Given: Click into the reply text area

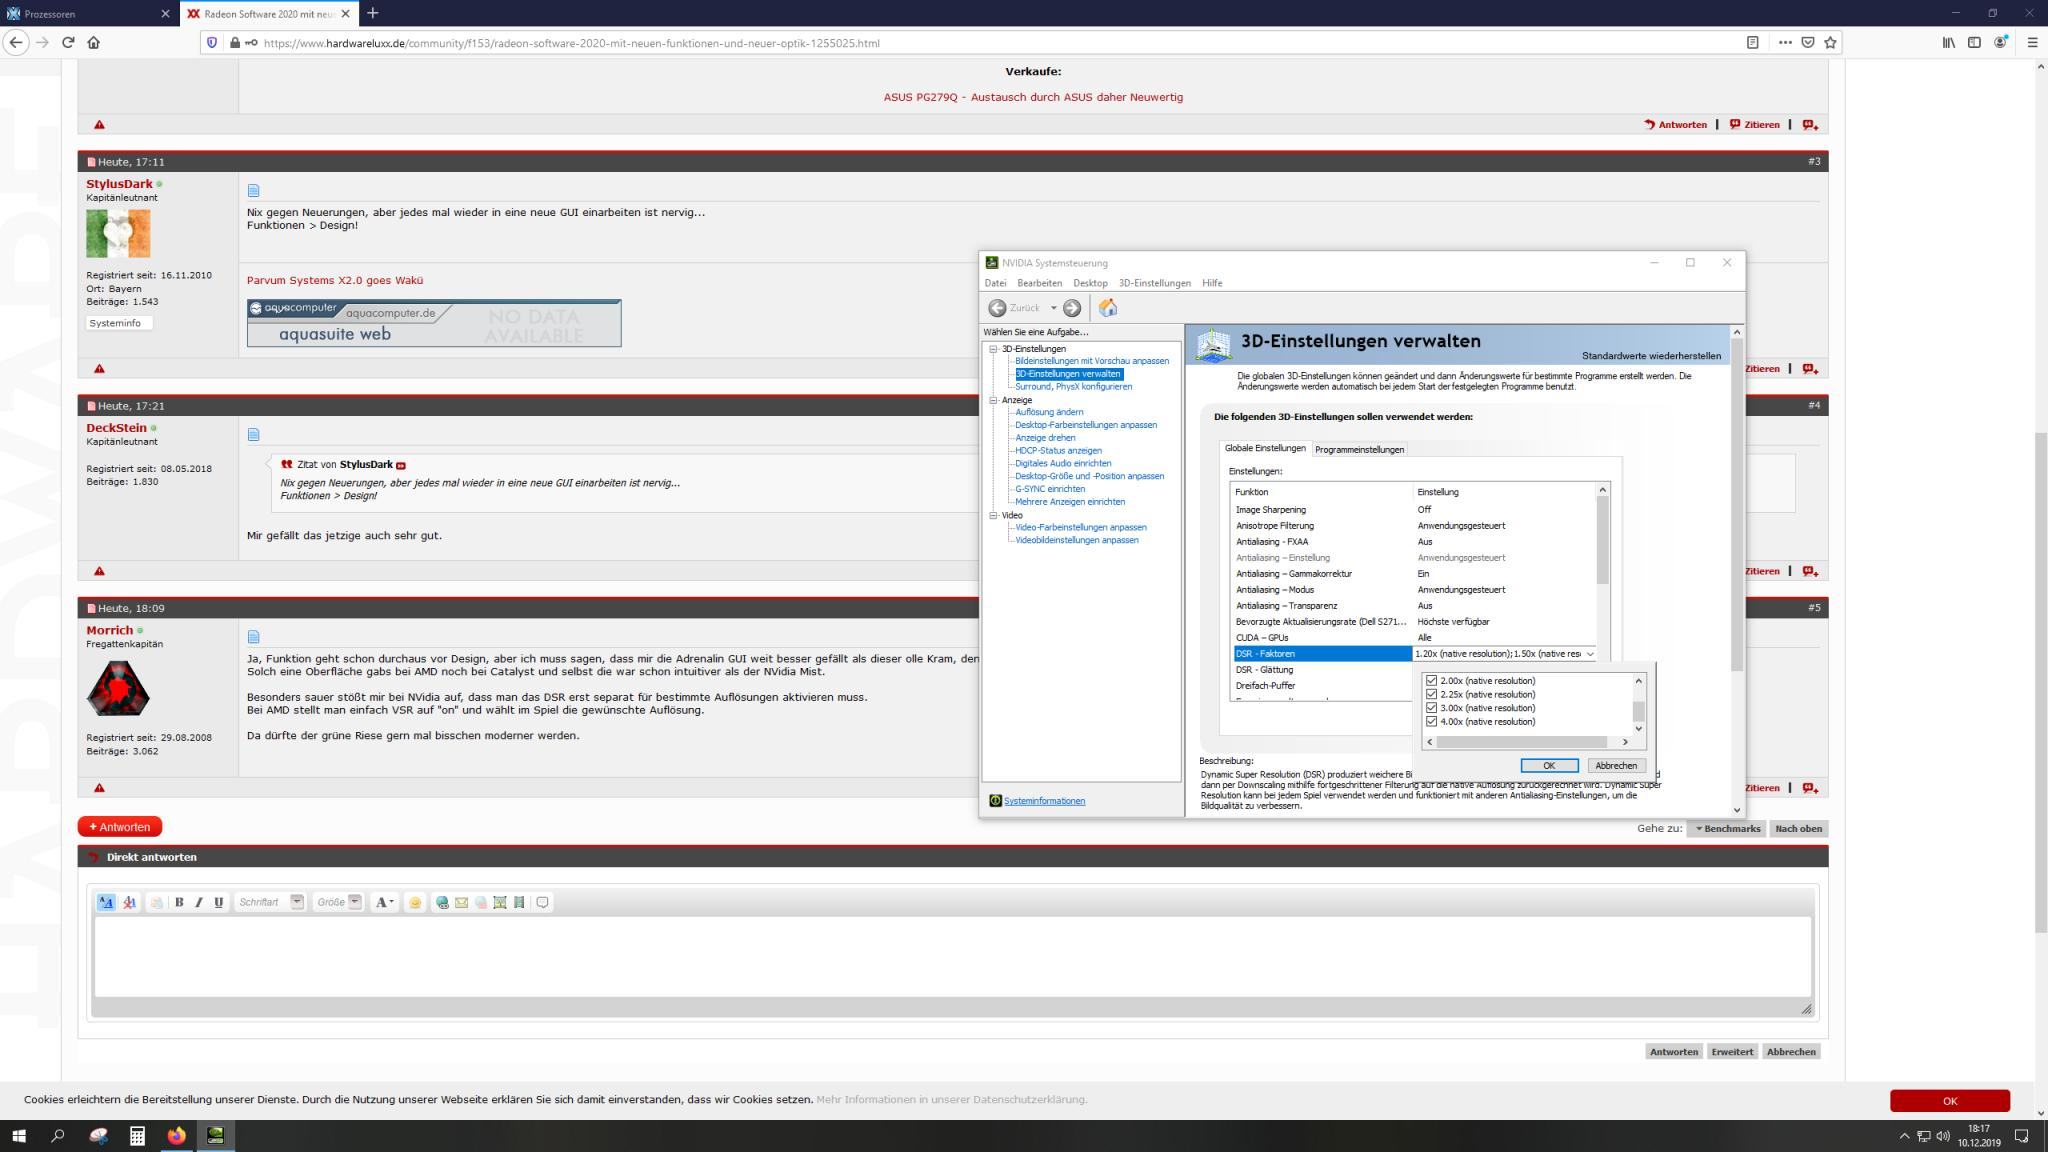Looking at the screenshot, I should 952,957.
